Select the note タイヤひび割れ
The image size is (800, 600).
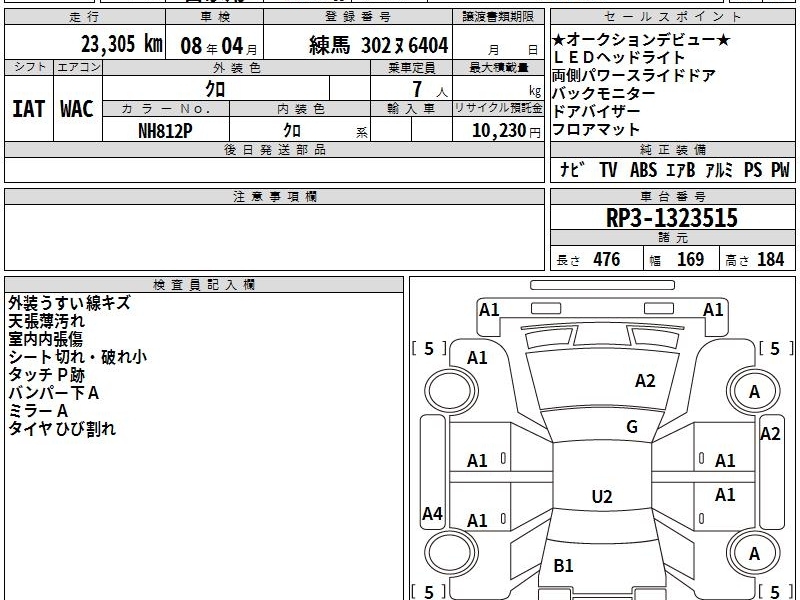tap(62, 428)
